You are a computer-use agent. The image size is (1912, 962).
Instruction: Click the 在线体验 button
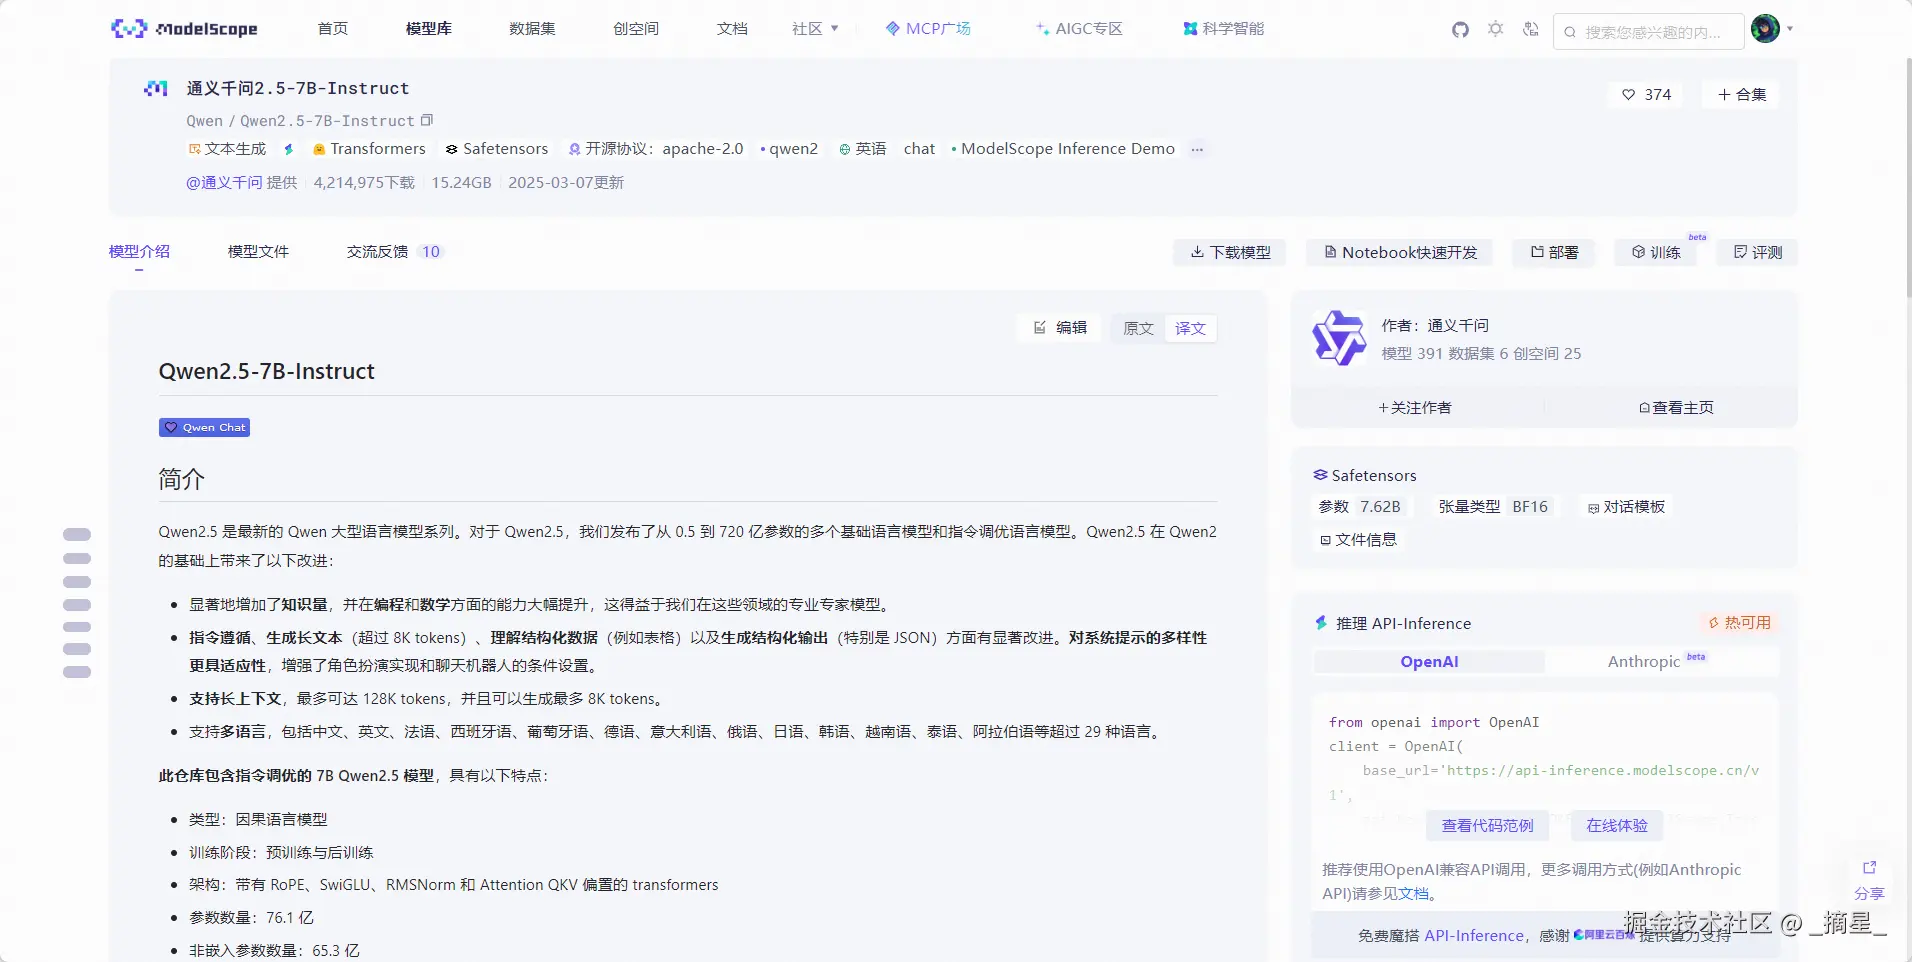1616,826
